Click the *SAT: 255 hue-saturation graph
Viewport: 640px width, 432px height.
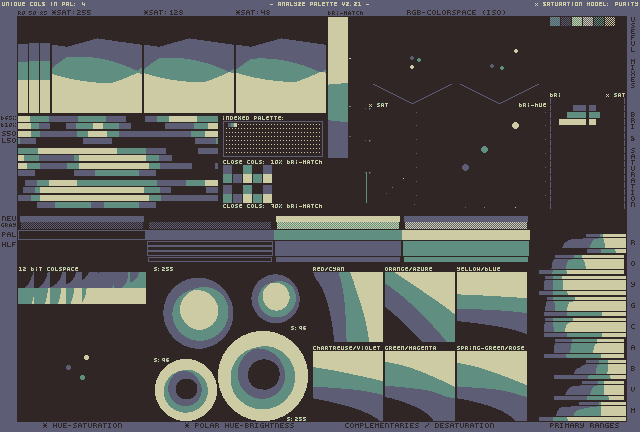[97, 76]
